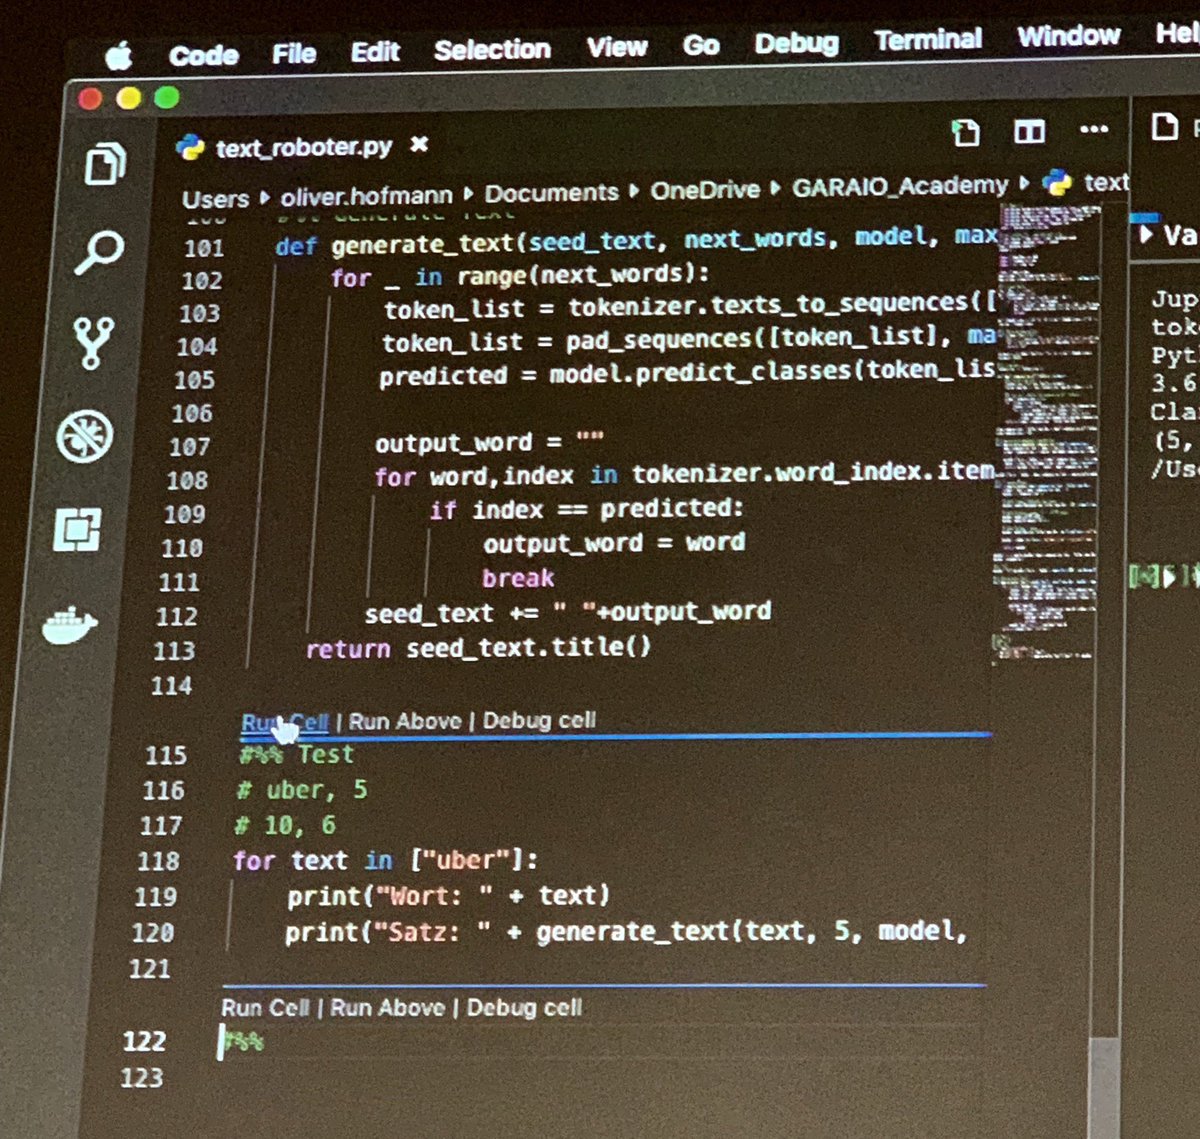This screenshot has height=1139, width=1200.
Task: Click the #%% Test cell marker
Action: click(x=296, y=755)
